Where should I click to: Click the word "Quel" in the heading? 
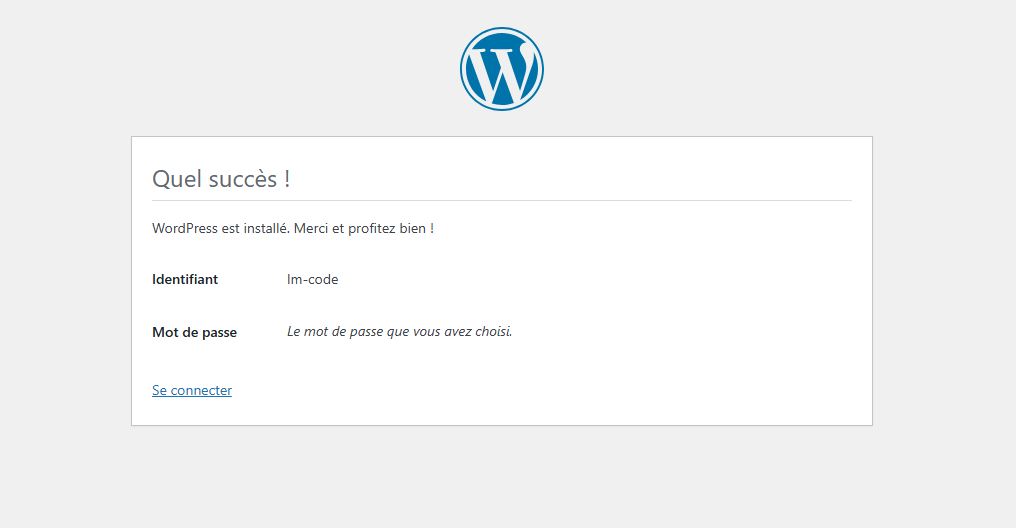pyautogui.click(x=174, y=180)
